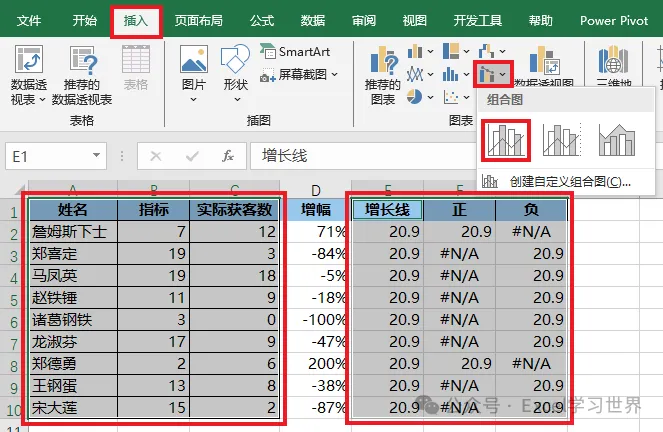Click the greyed Table (表格) icon

[136, 60]
